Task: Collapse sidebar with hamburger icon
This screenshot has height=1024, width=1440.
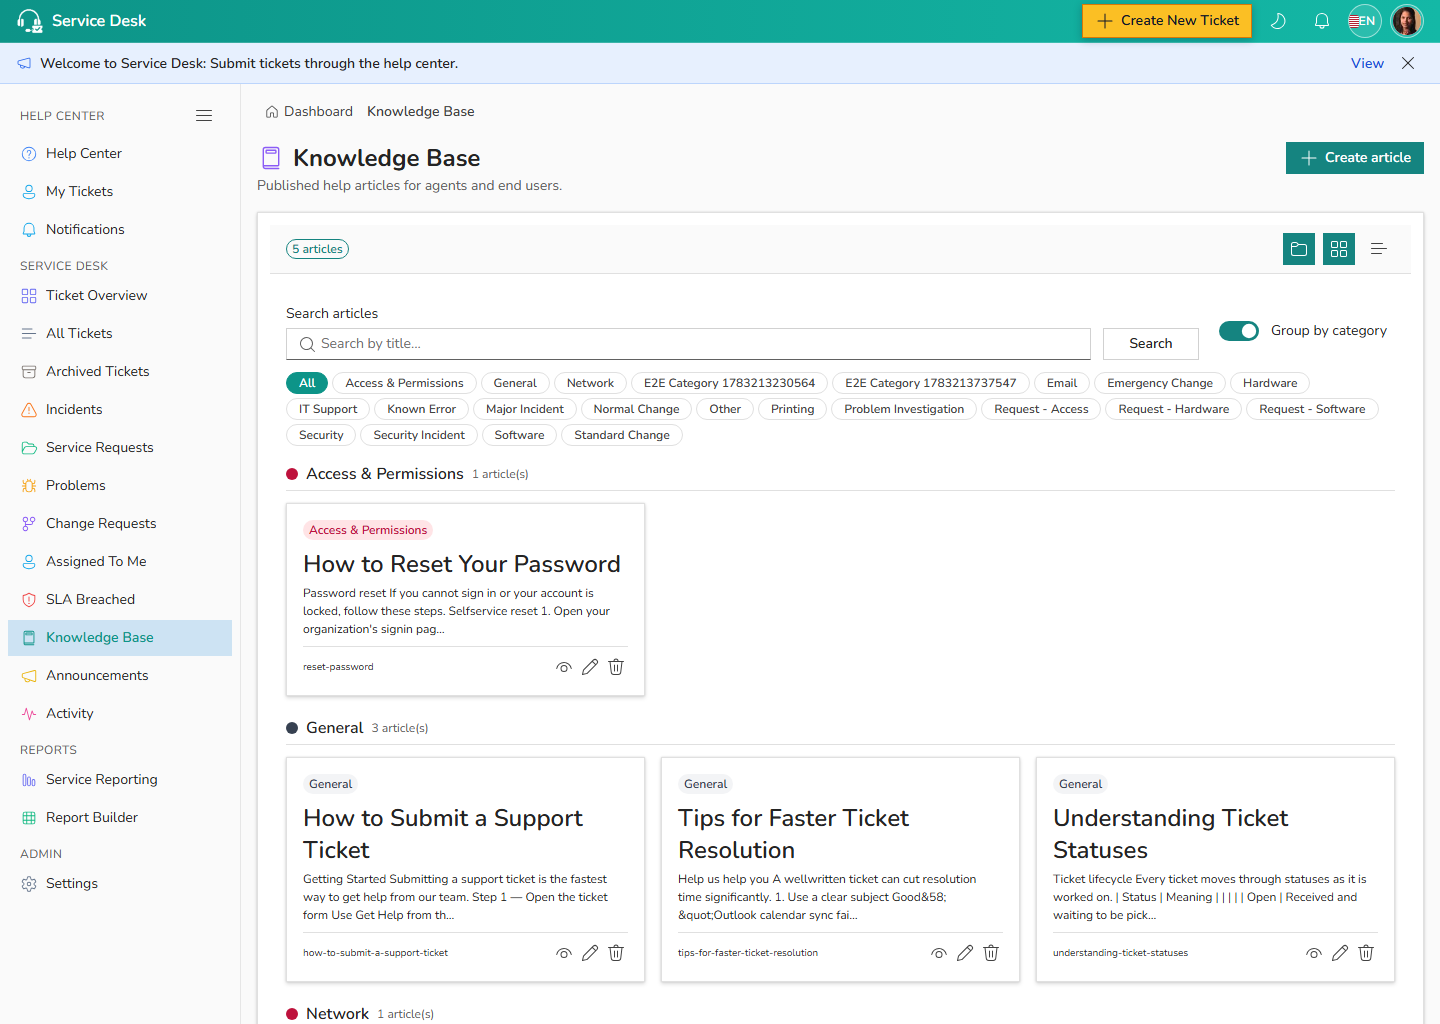Action: pyautogui.click(x=204, y=116)
